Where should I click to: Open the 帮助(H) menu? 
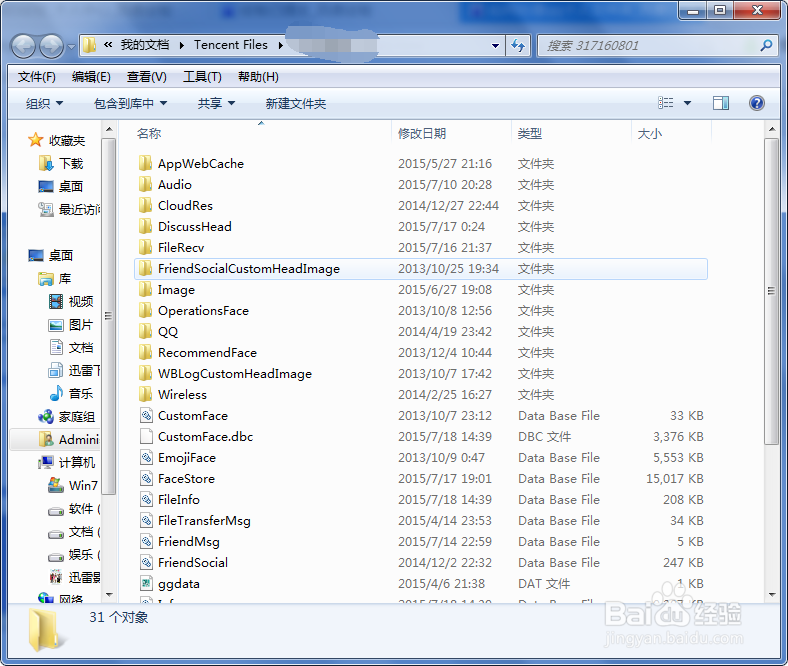pyautogui.click(x=258, y=77)
